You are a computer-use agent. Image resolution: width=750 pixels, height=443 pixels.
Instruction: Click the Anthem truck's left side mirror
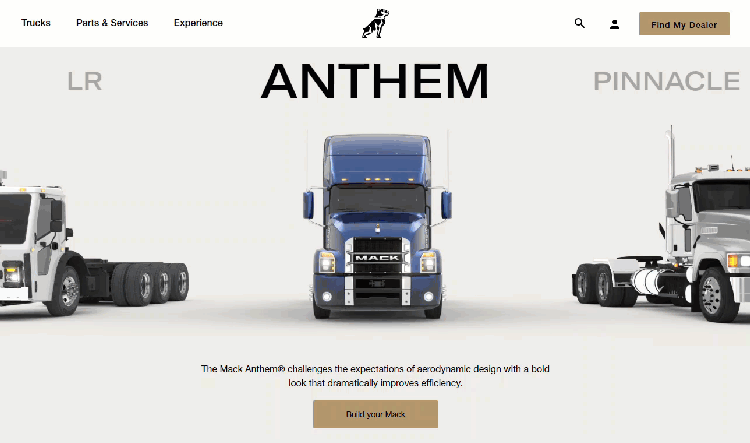pyautogui.click(x=309, y=205)
